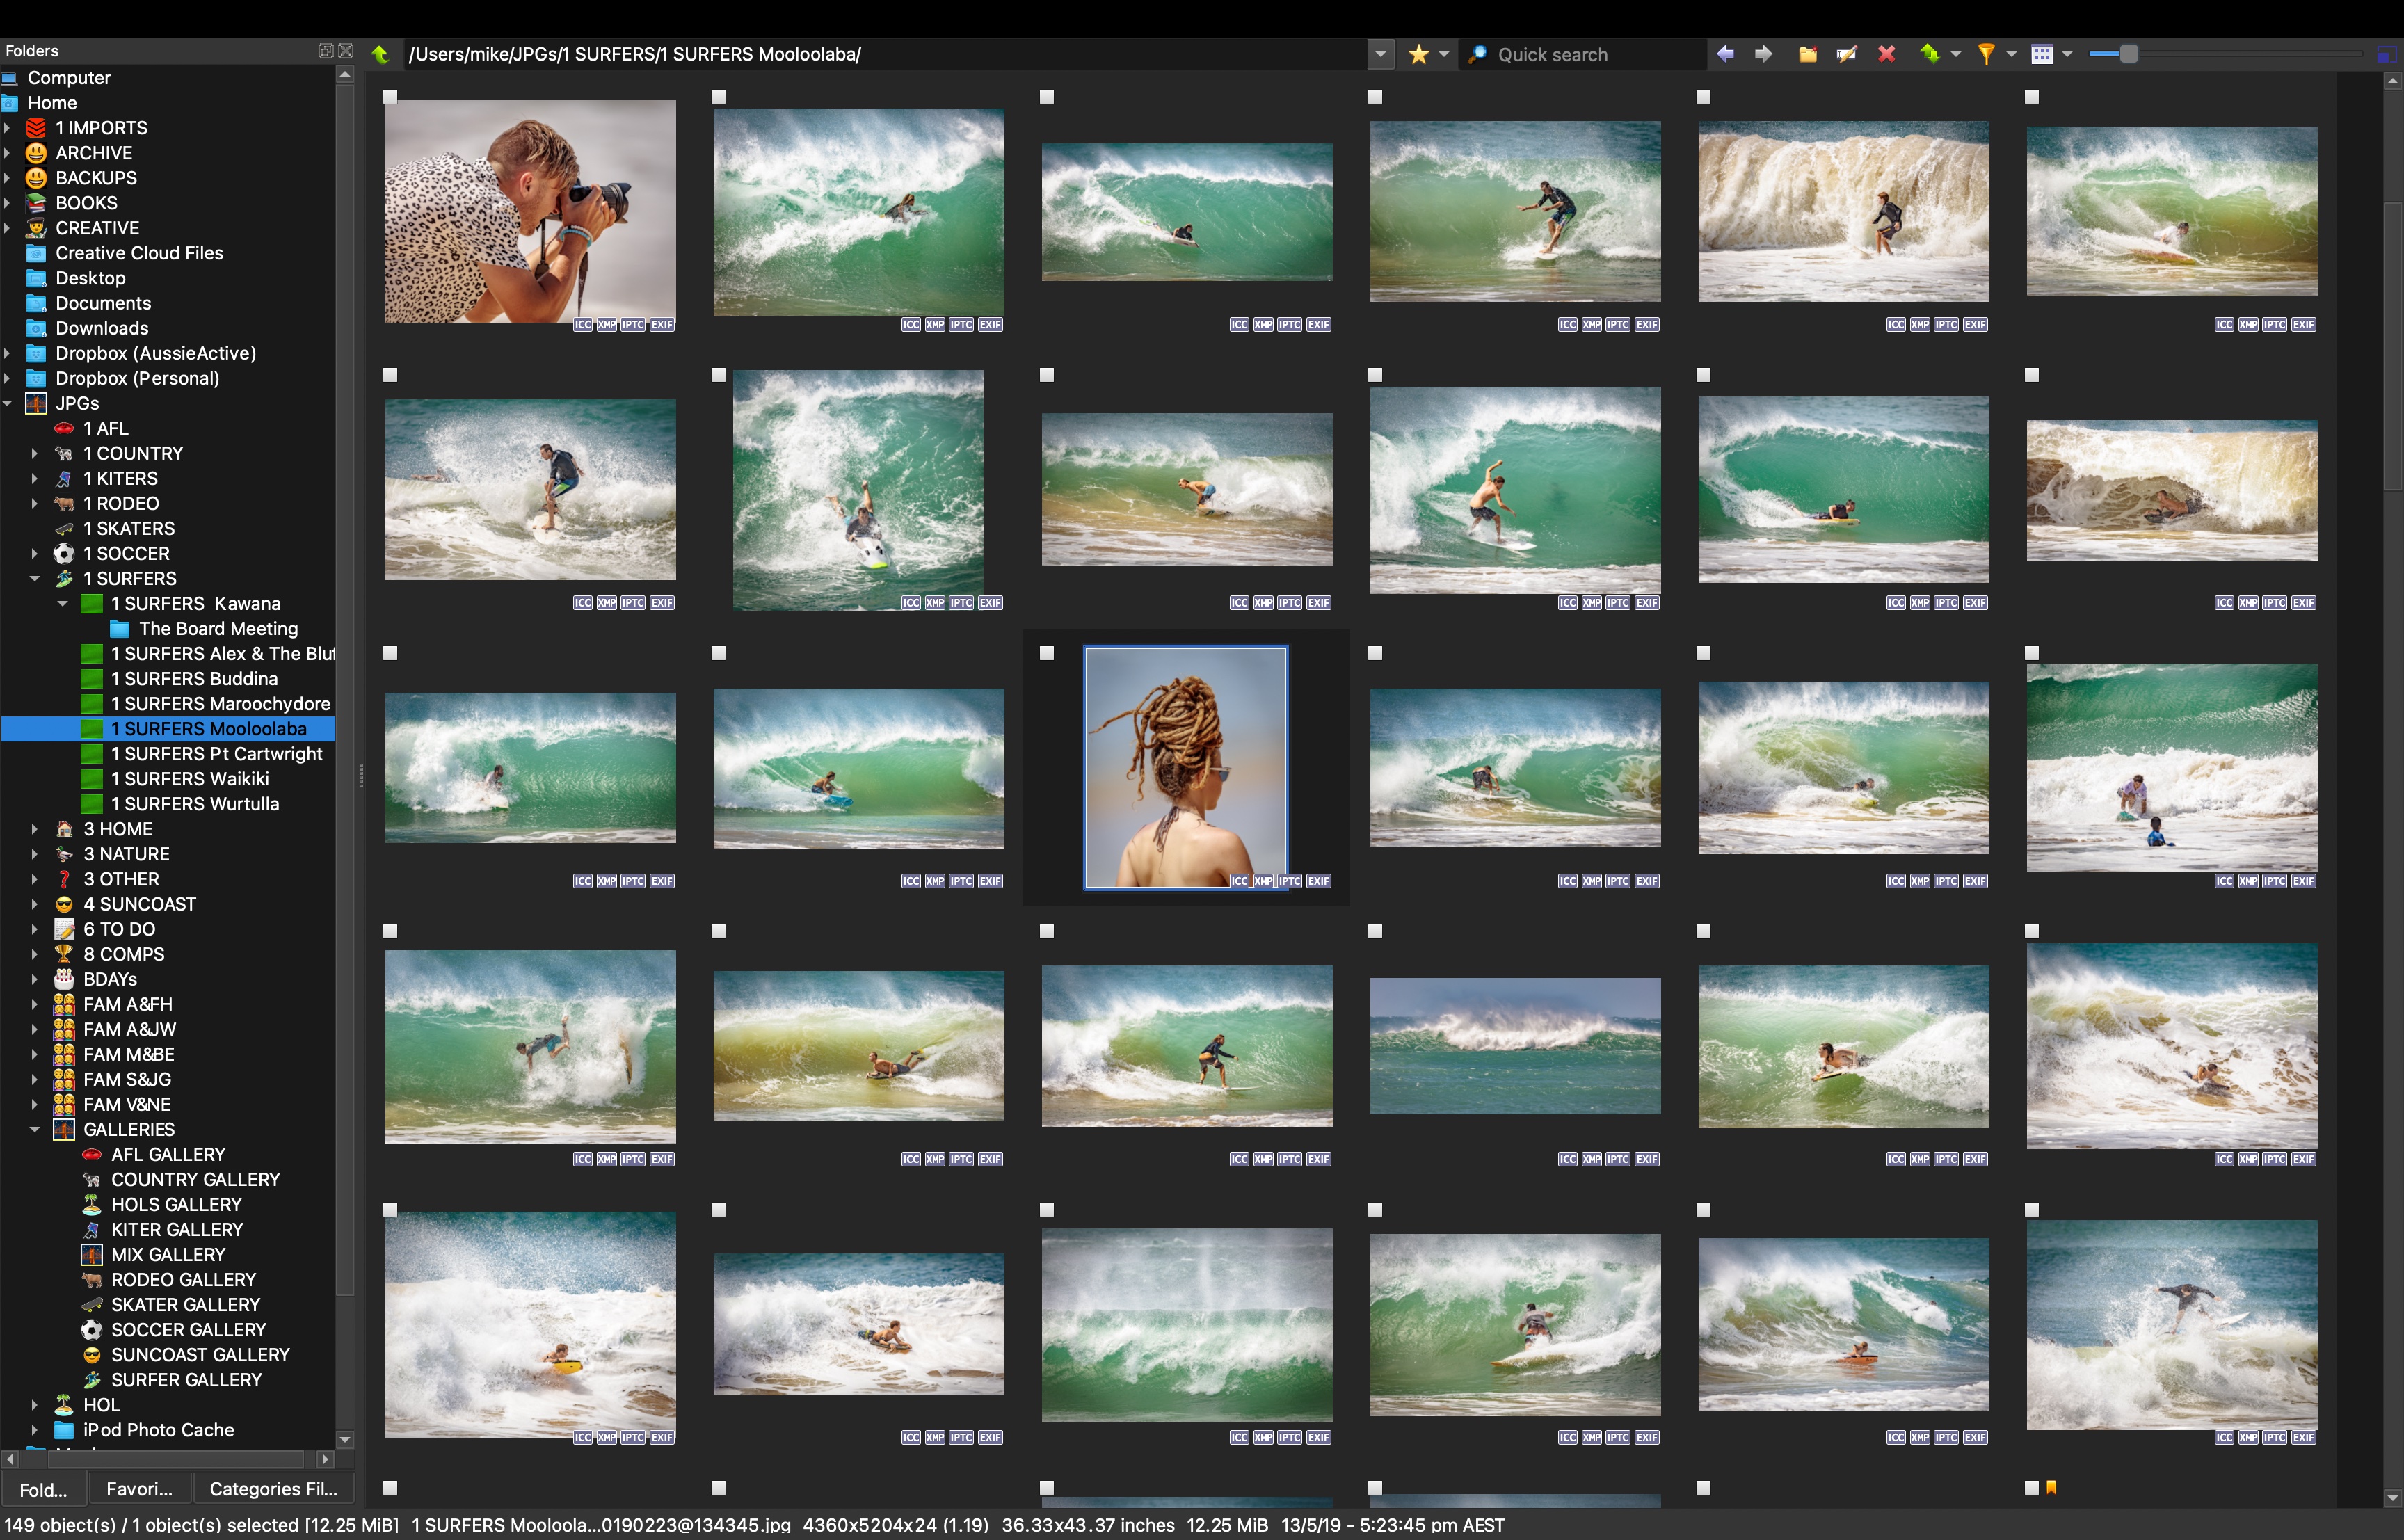Go back with the blue left arrow
Image resolution: width=2404 pixels, height=1540 pixels.
(1725, 54)
